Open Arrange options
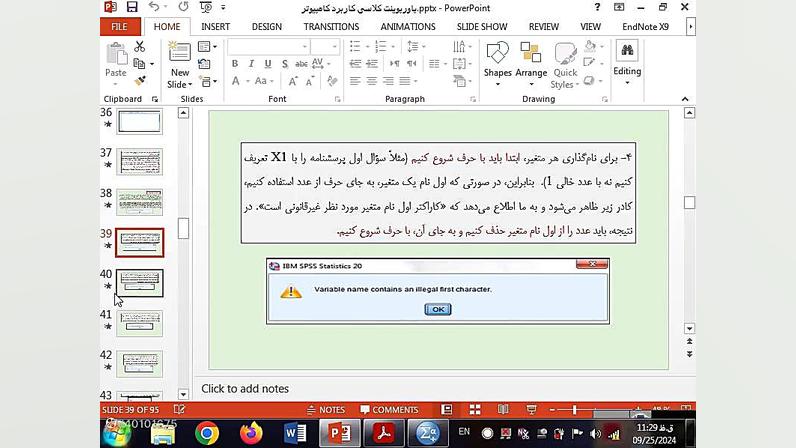This screenshot has height=448, width=796. pos(531,65)
